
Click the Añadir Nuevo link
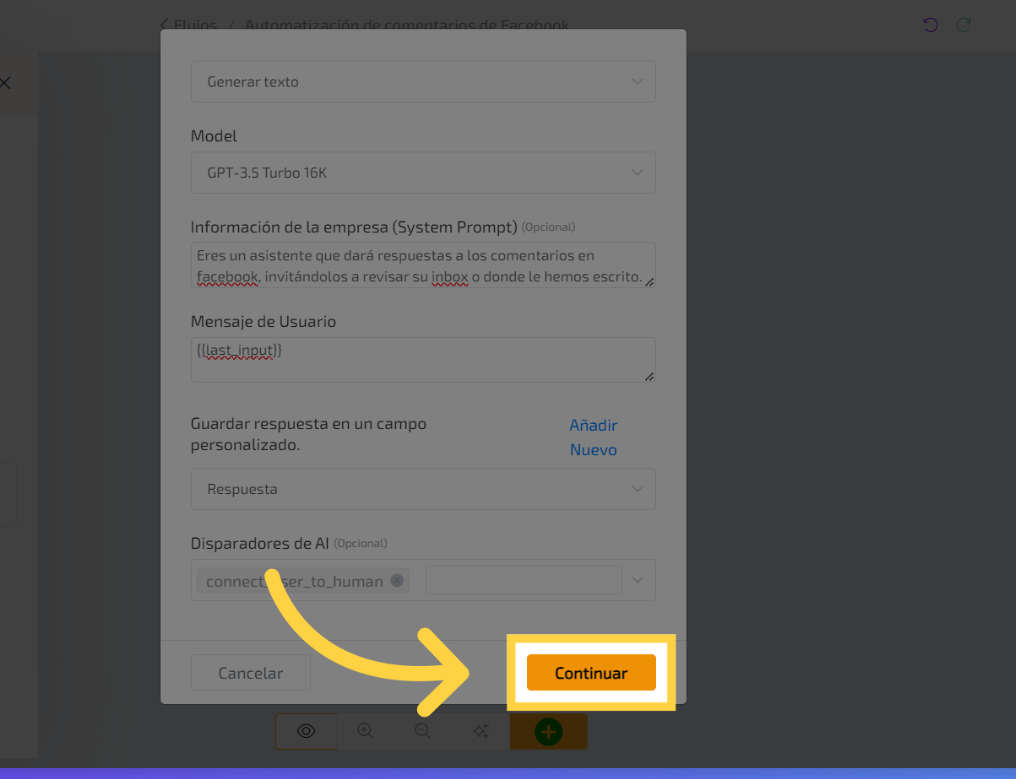coord(593,437)
